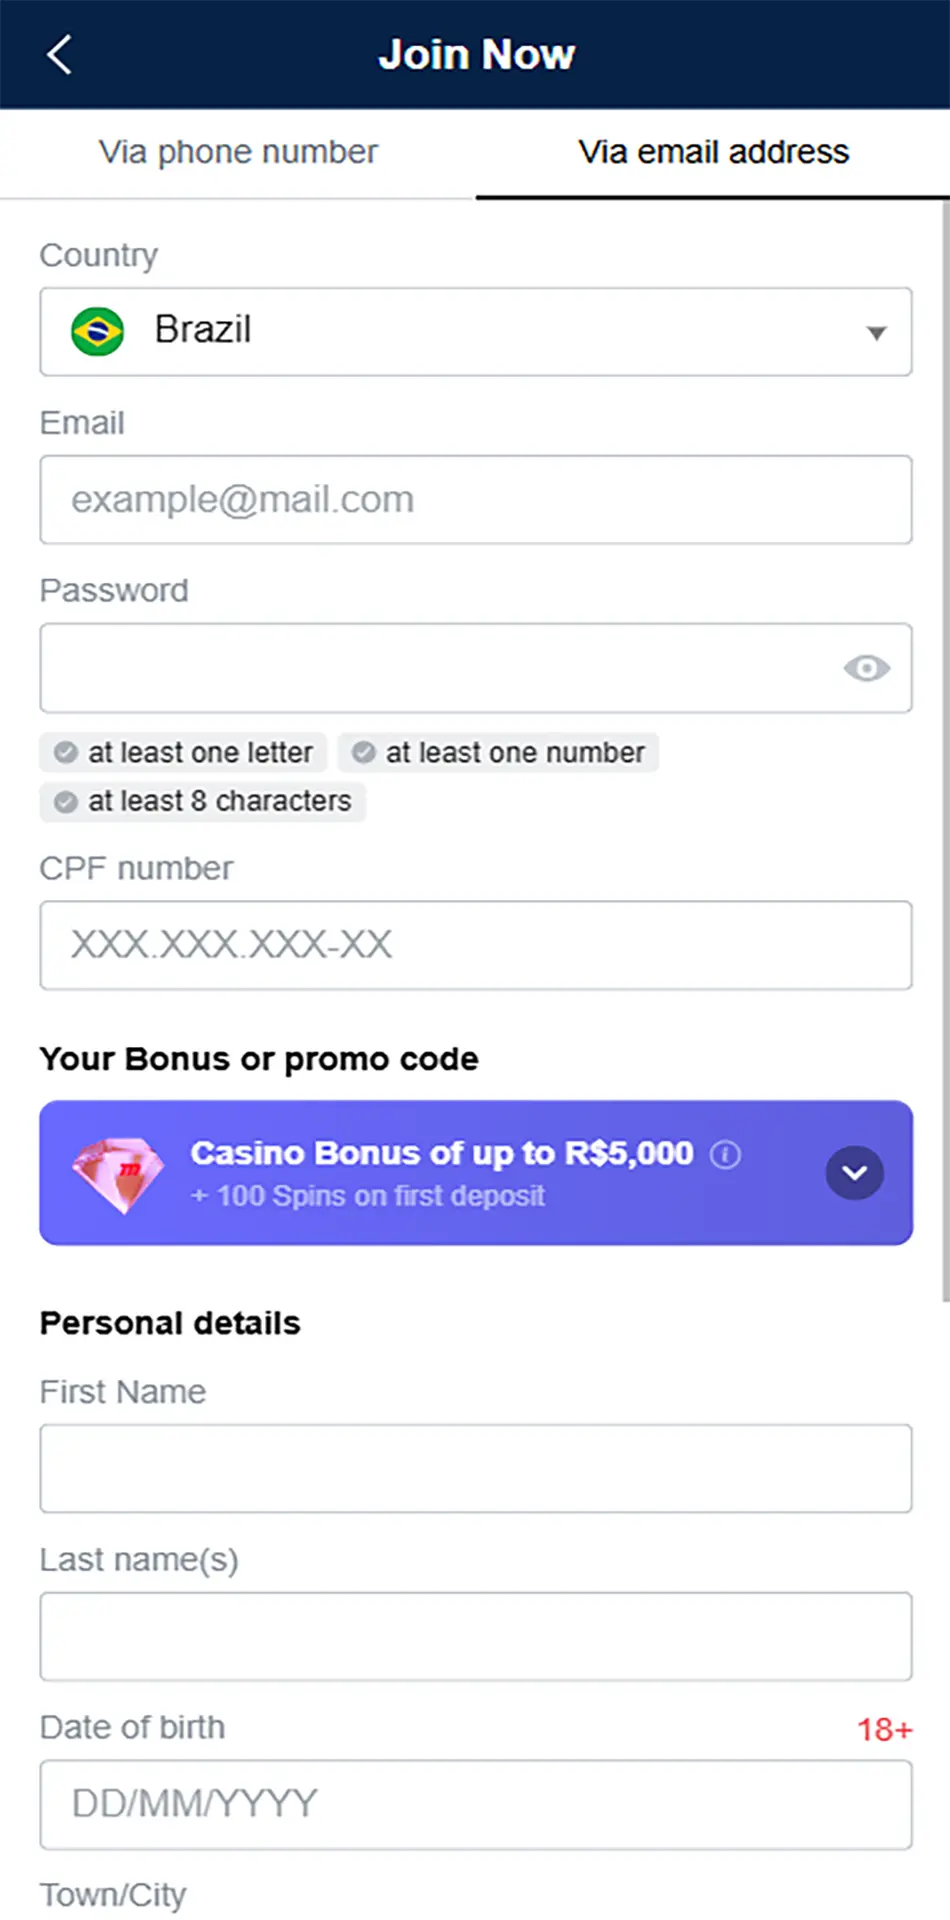The height and width of the screenshot is (1920, 950).
Task: Click the 'at least one letter' checkmark icon
Action: (66, 753)
